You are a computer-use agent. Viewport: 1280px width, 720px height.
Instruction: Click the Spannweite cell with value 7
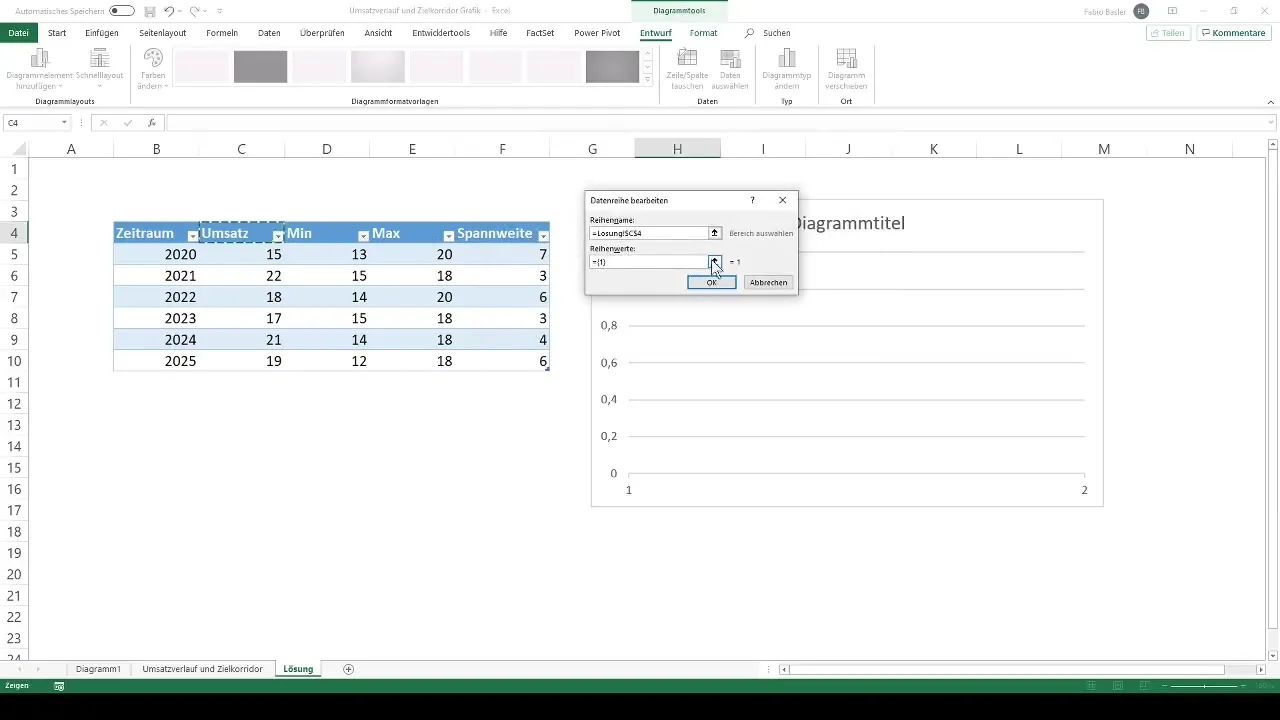click(502, 255)
